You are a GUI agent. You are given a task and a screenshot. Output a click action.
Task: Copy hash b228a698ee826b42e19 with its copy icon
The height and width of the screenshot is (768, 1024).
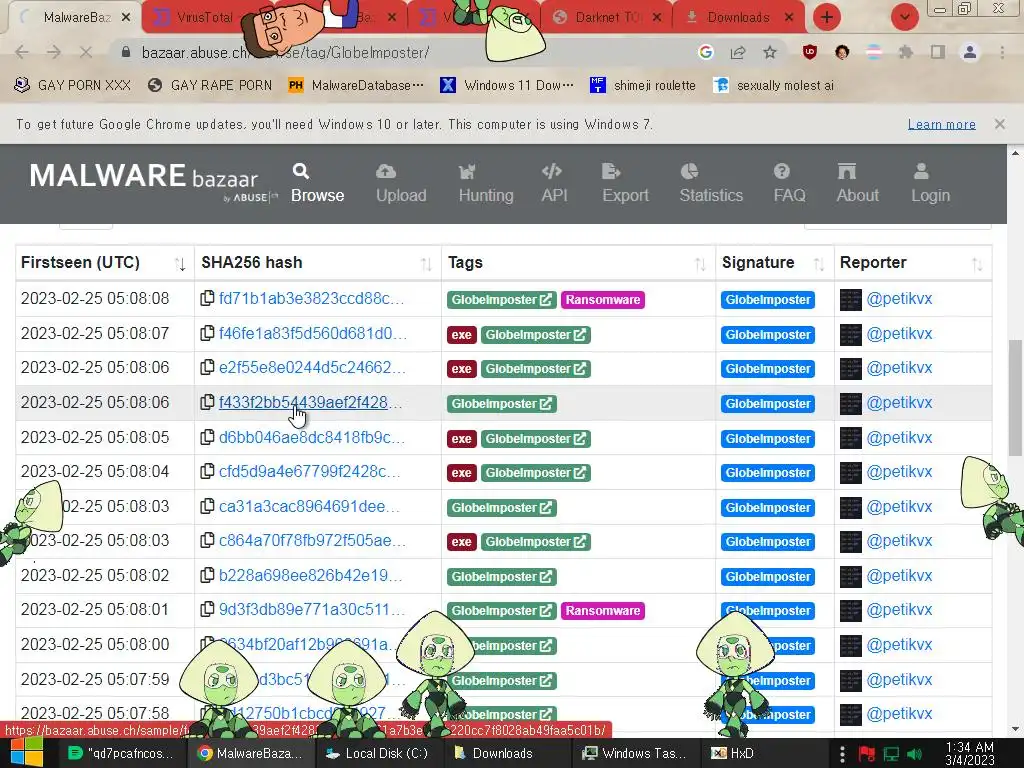pos(207,575)
